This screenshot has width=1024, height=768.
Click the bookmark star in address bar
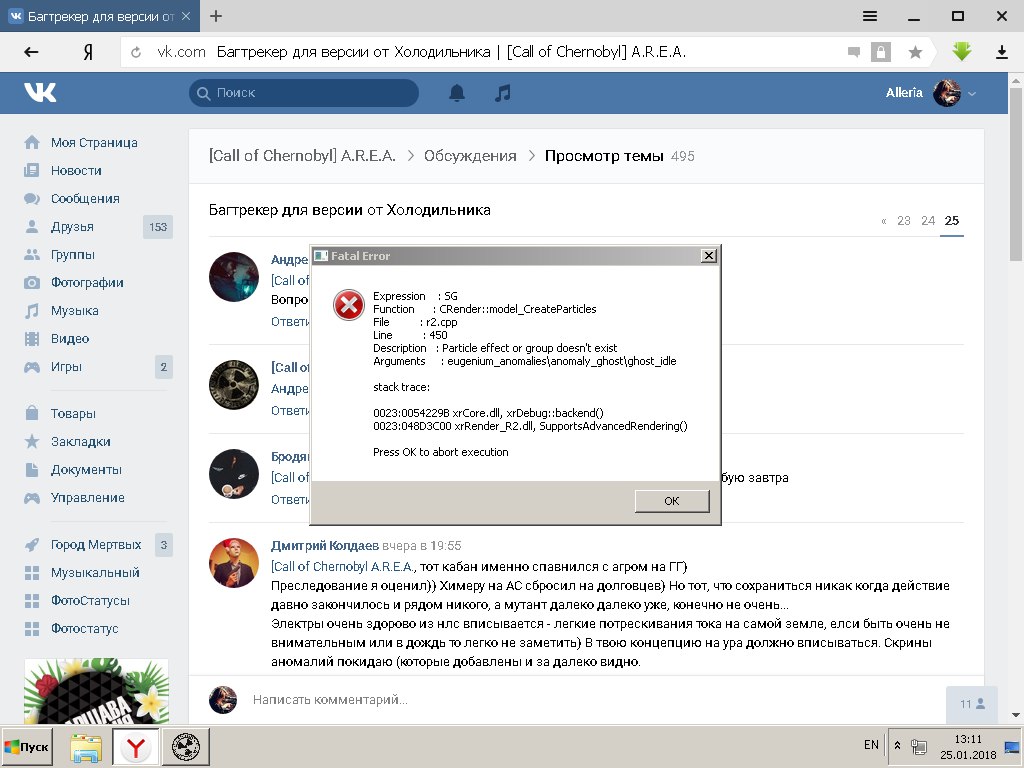pos(914,52)
